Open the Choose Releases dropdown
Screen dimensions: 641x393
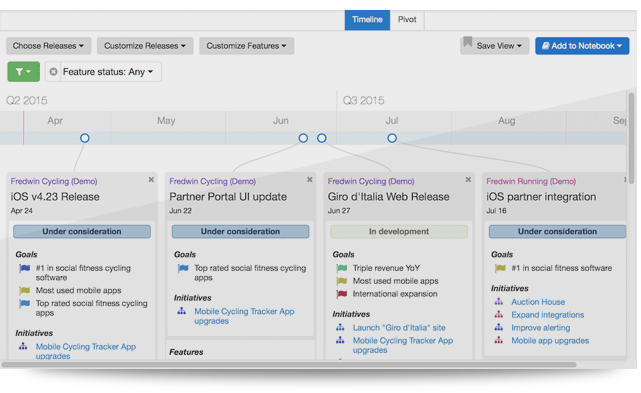pyautogui.click(x=48, y=46)
